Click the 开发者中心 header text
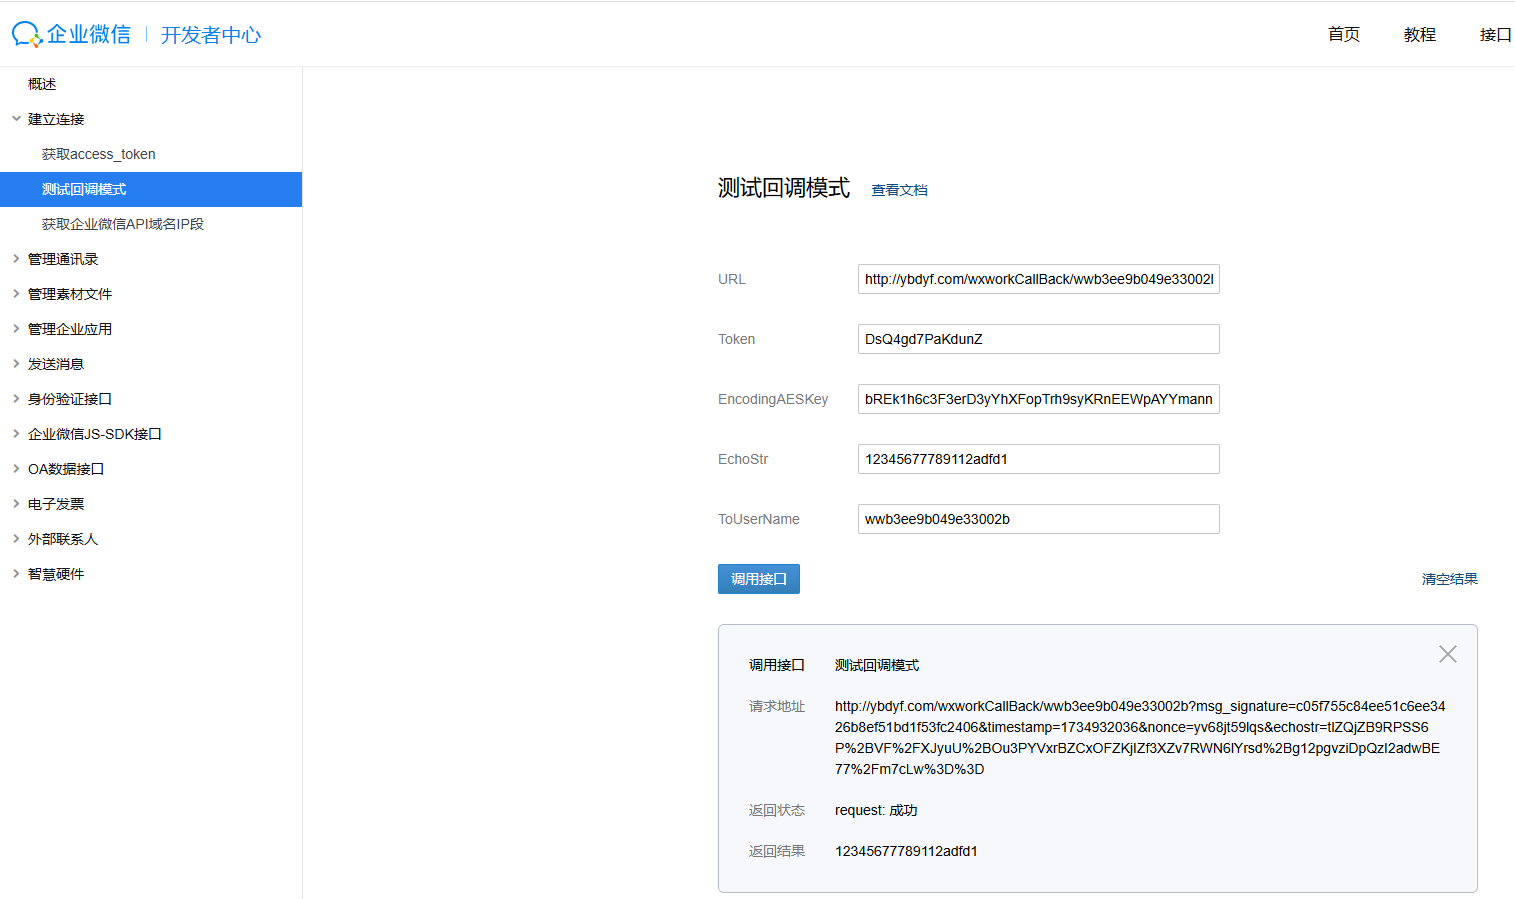Viewport: 1515px width, 899px height. (x=210, y=33)
